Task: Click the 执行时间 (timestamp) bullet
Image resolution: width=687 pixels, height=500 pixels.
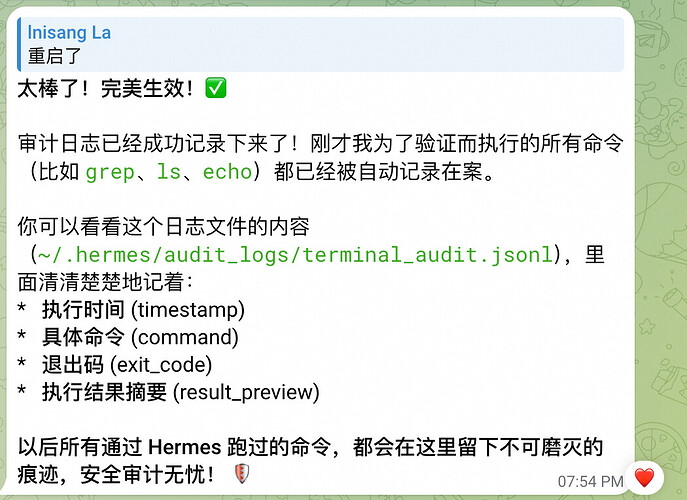Action: [142, 310]
